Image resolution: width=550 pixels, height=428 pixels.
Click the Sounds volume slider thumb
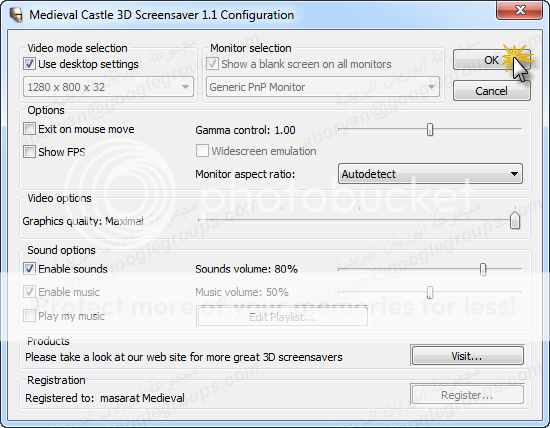pos(483,269)
